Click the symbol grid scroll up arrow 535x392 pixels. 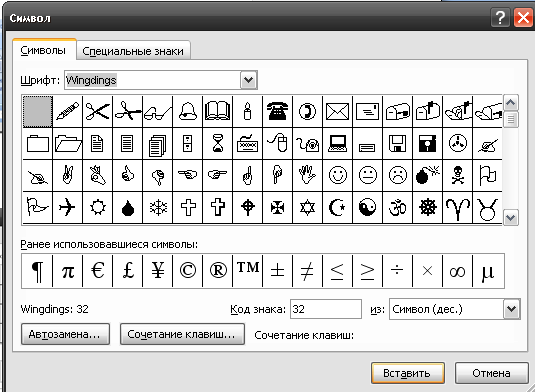point(511,103)
